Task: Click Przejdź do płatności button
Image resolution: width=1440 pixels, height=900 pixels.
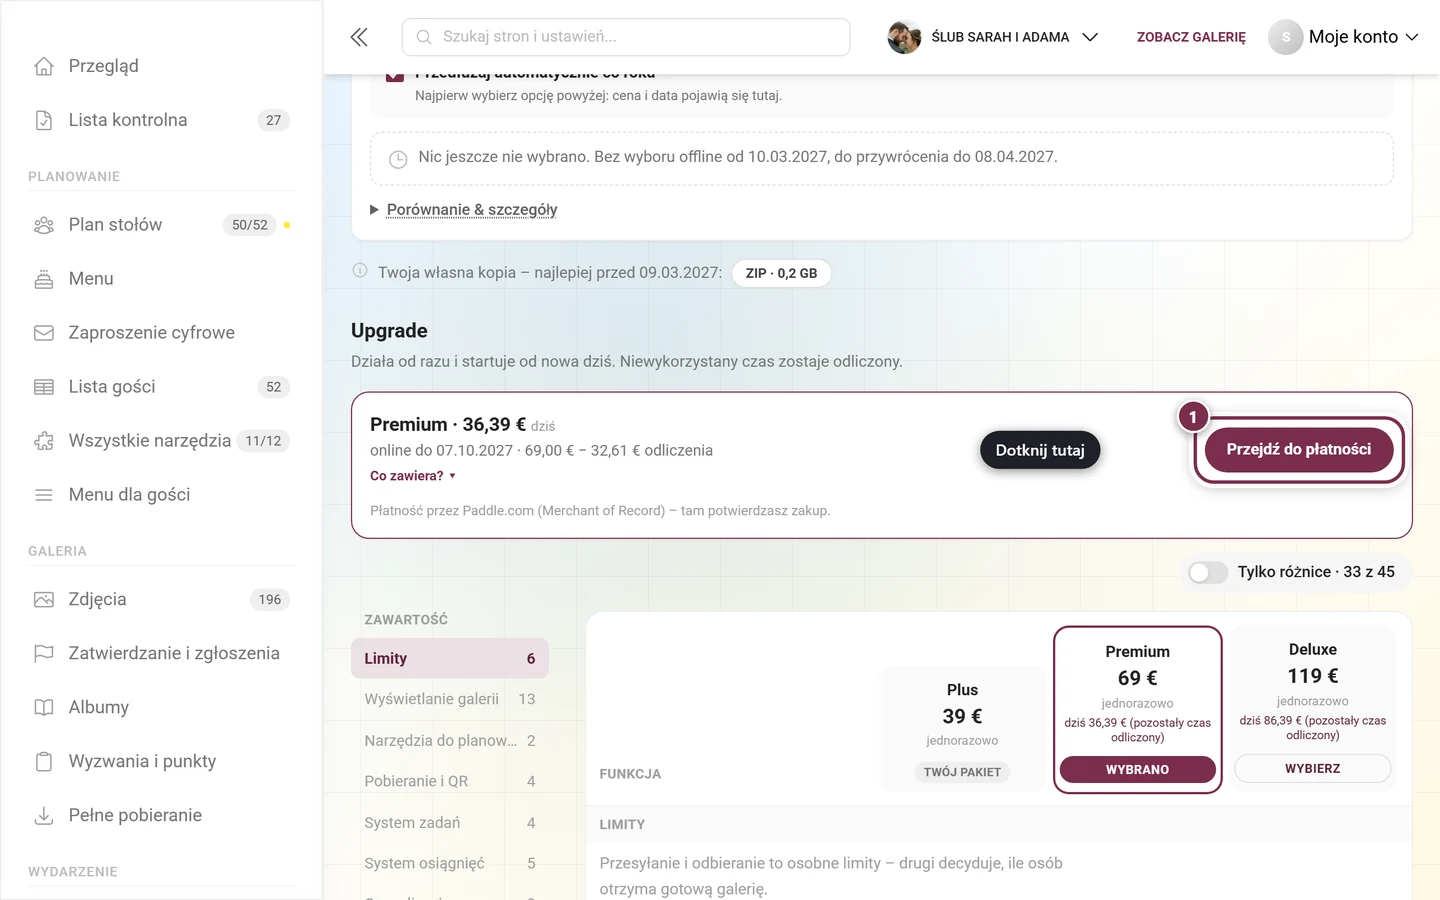Action: [x=1299, y=450]
